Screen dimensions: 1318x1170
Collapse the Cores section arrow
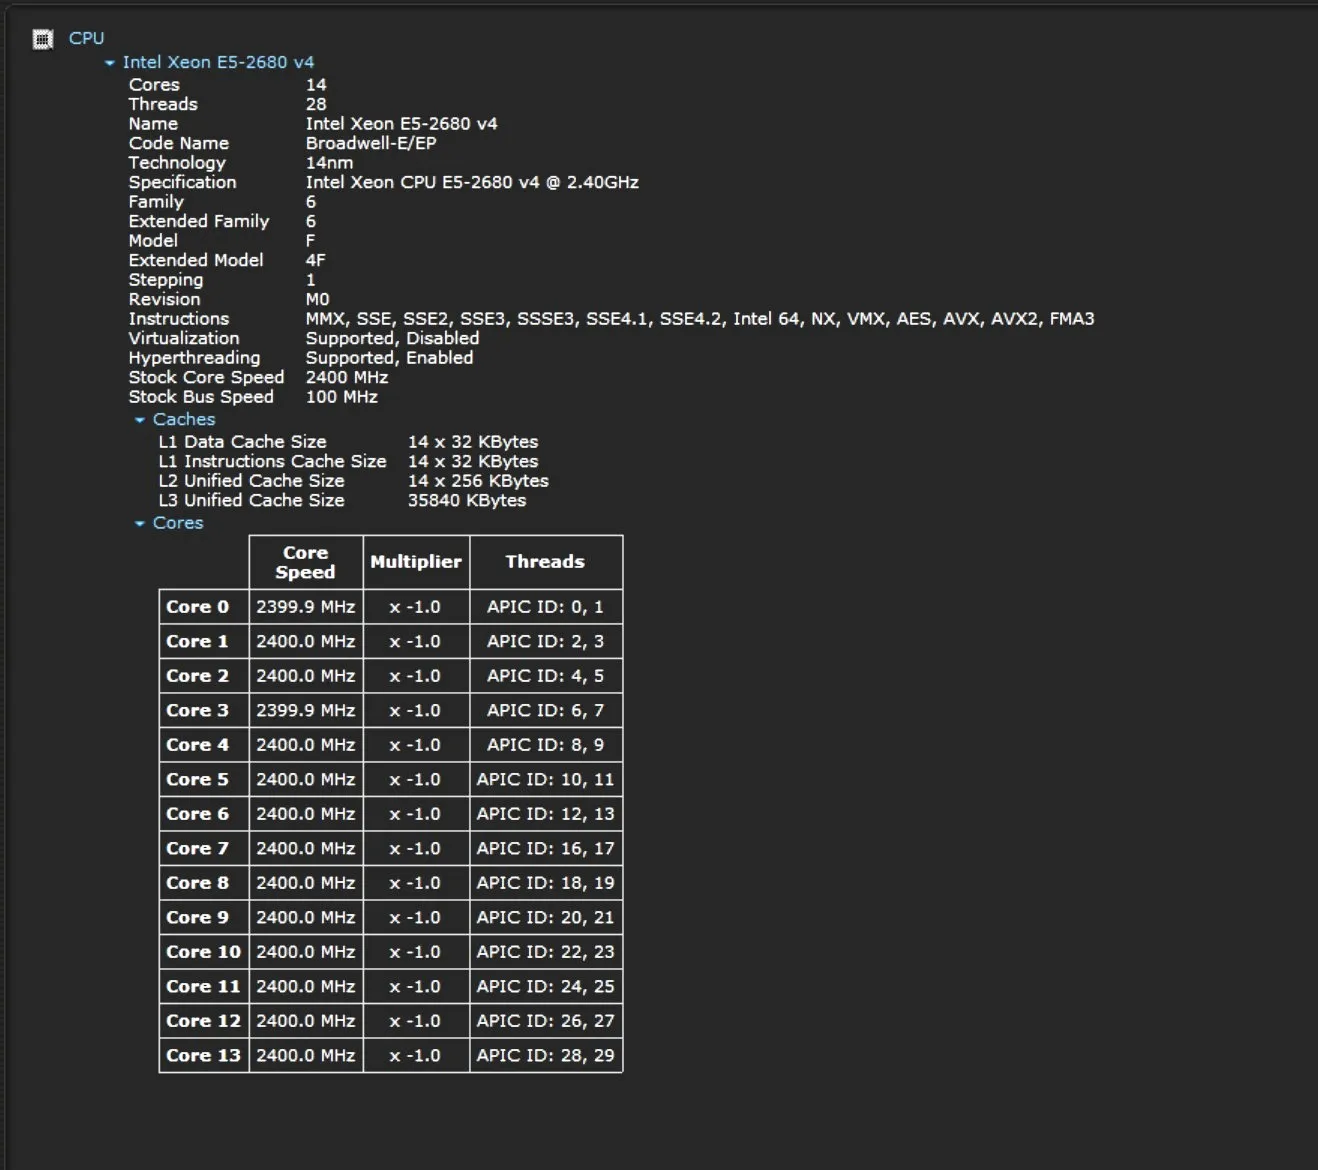pos(140,524)
